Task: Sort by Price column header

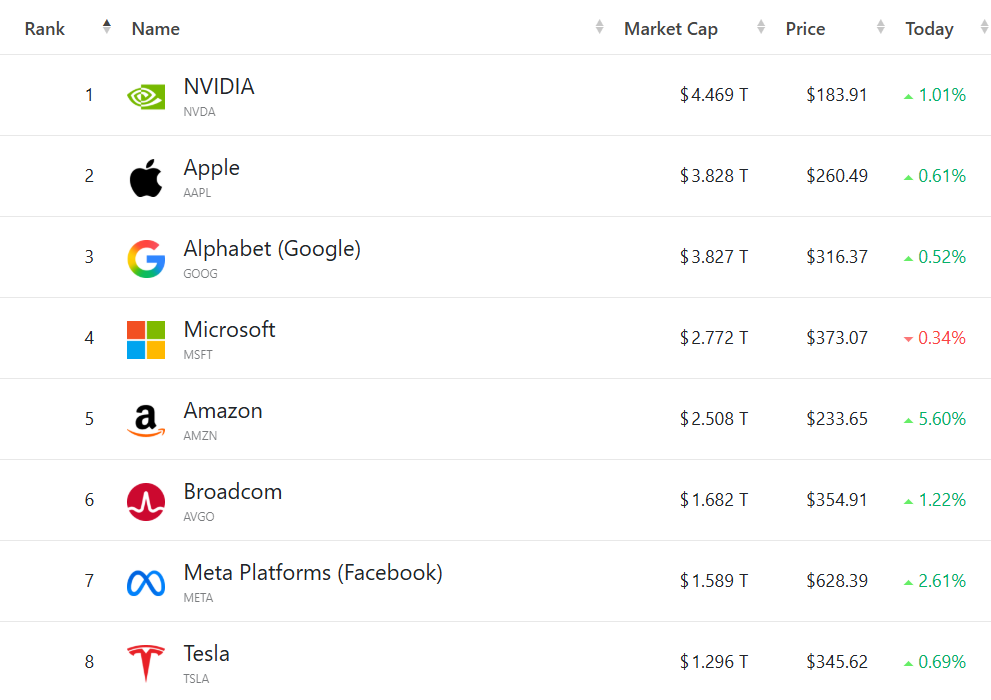Action: coord(805,29)
